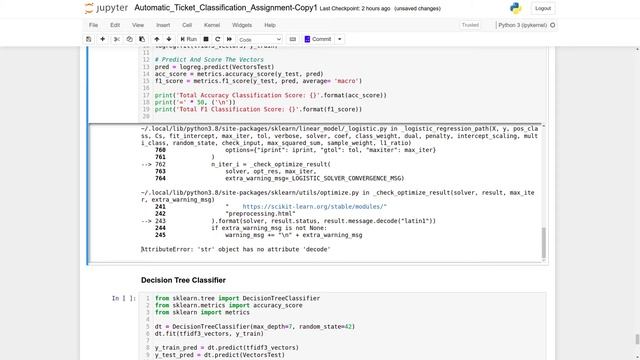Screen dimensions: 640x360
Task: Click the 'In [ ]:' cell prompt
Action: [x=124, y=298]
